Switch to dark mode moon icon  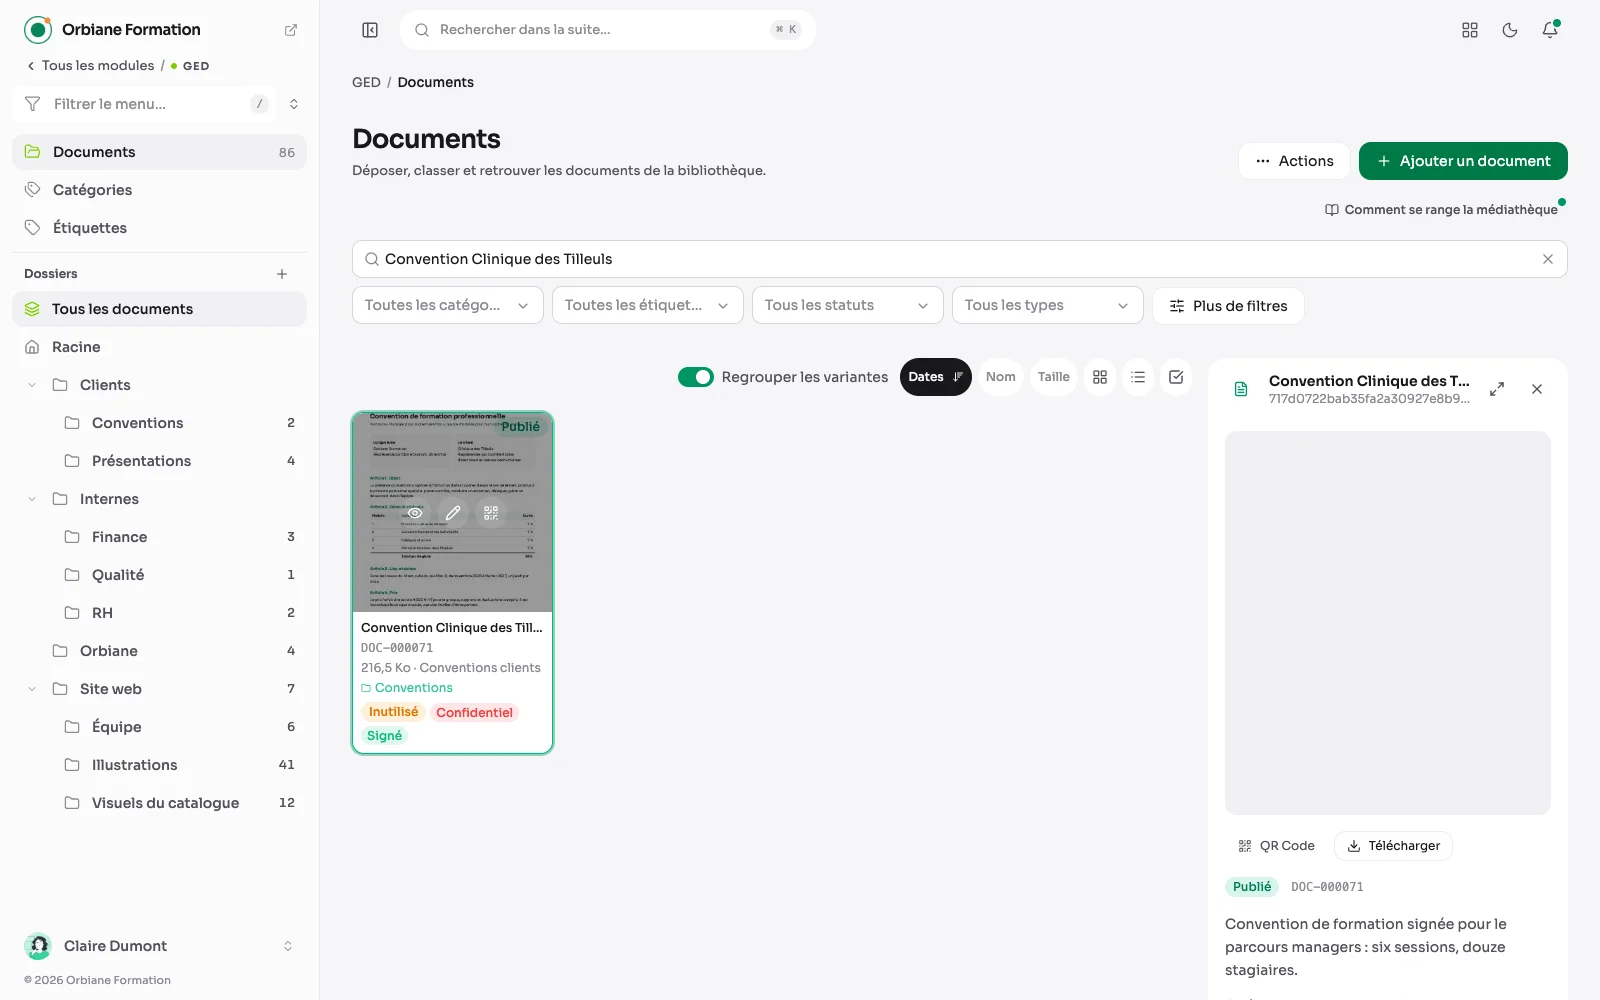pos(1510,30)
